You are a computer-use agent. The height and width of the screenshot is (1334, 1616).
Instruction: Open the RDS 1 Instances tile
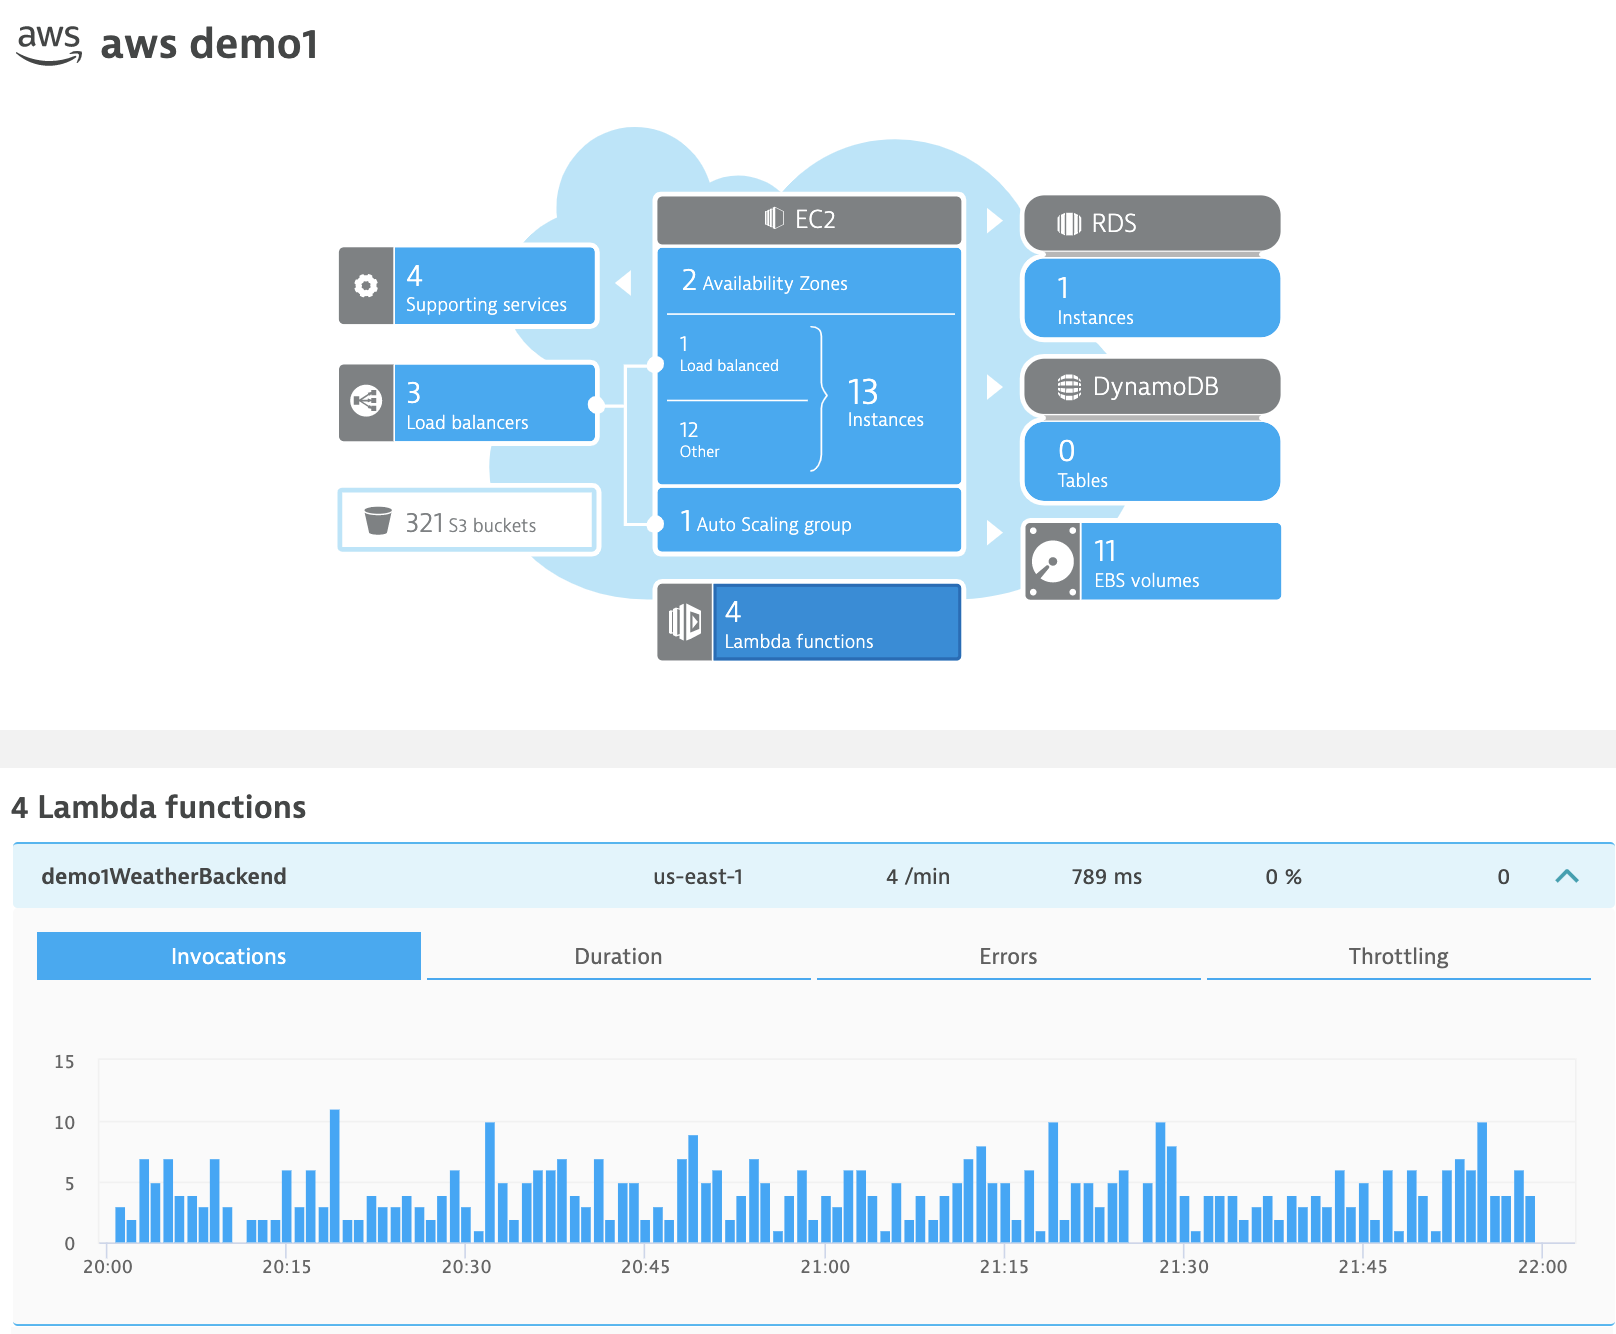pos(1152,299)
